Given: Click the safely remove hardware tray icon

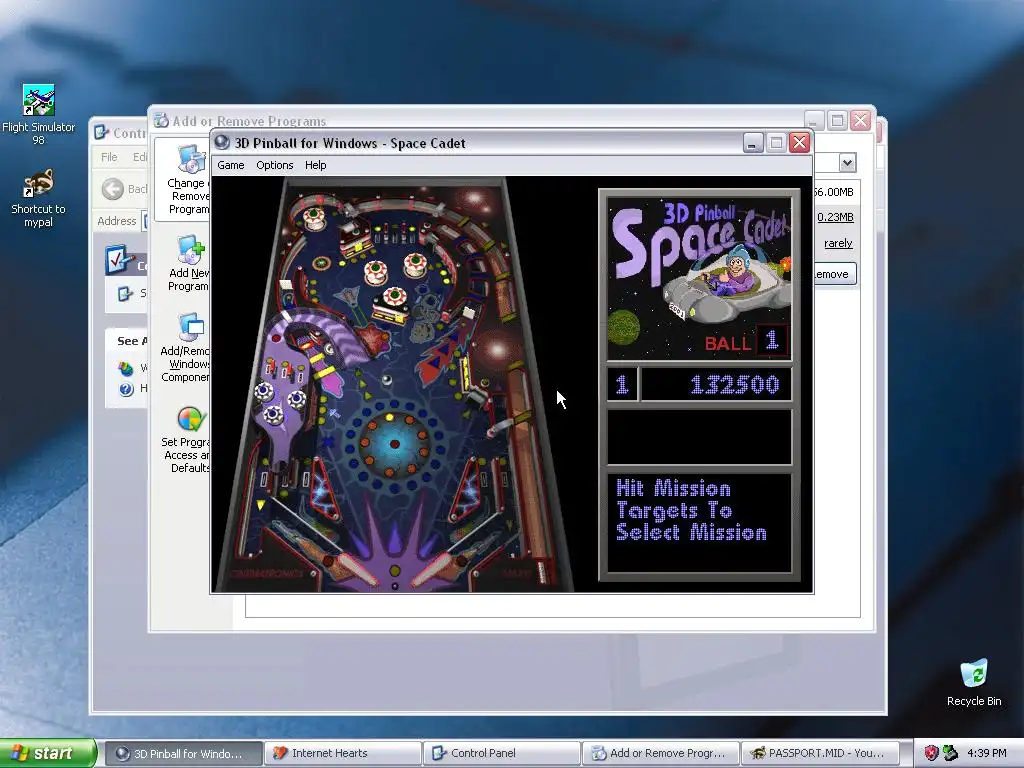Looking at the screenshot, I should (950, 753).
